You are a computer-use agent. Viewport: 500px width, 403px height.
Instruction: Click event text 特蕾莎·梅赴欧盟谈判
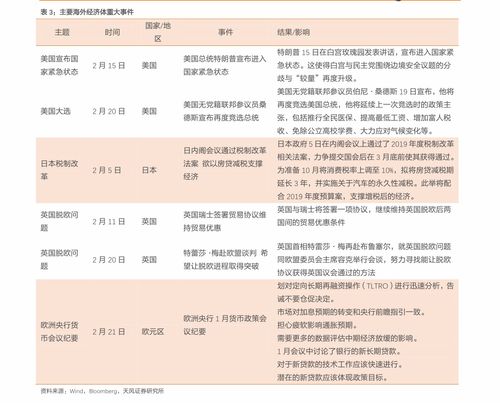point(225,259)
